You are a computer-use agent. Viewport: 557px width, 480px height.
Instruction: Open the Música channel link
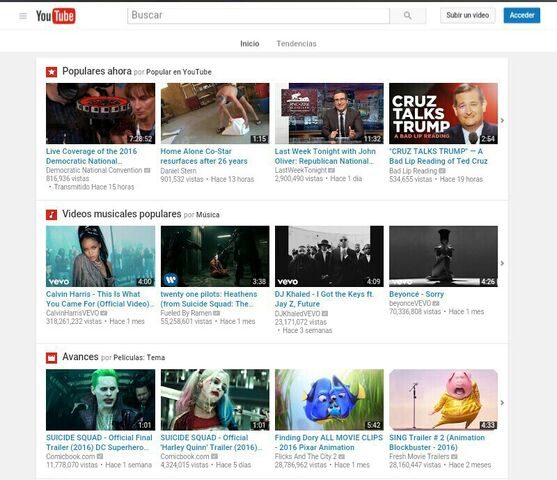pyautogui.click(x=208, y=215)
